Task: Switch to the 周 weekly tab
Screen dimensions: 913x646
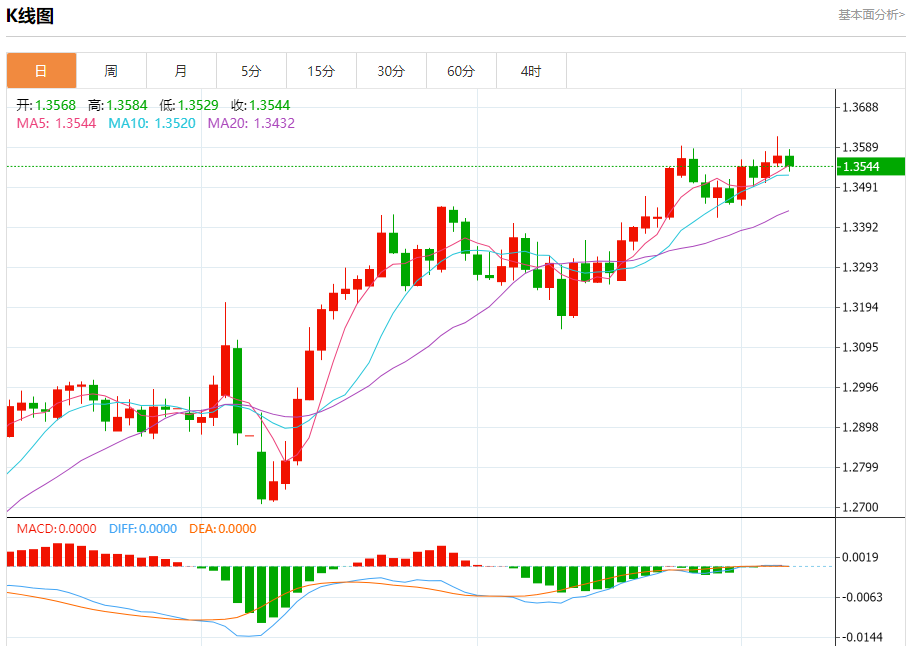Action: (x=111, y=71)
